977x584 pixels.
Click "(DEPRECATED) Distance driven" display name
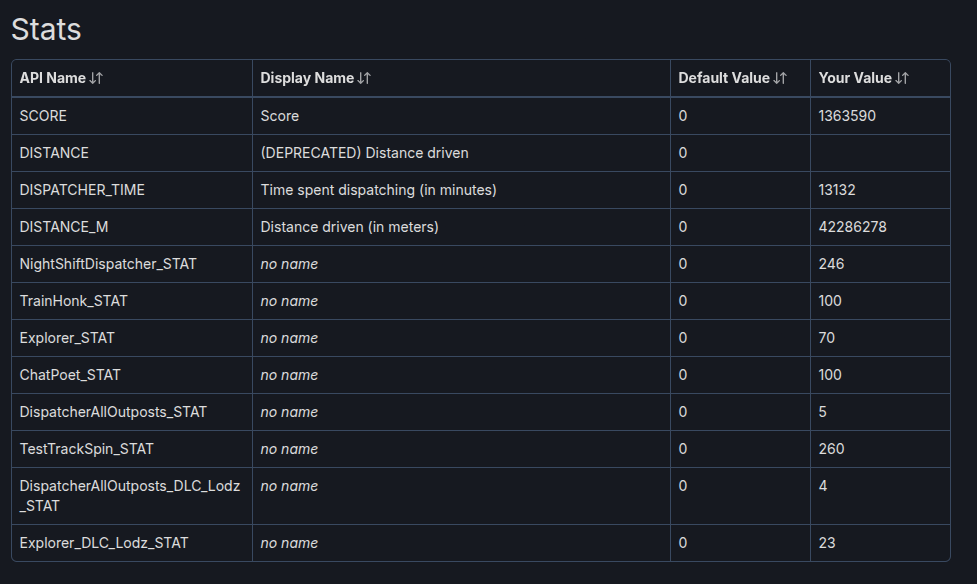(x=364, y=153)
